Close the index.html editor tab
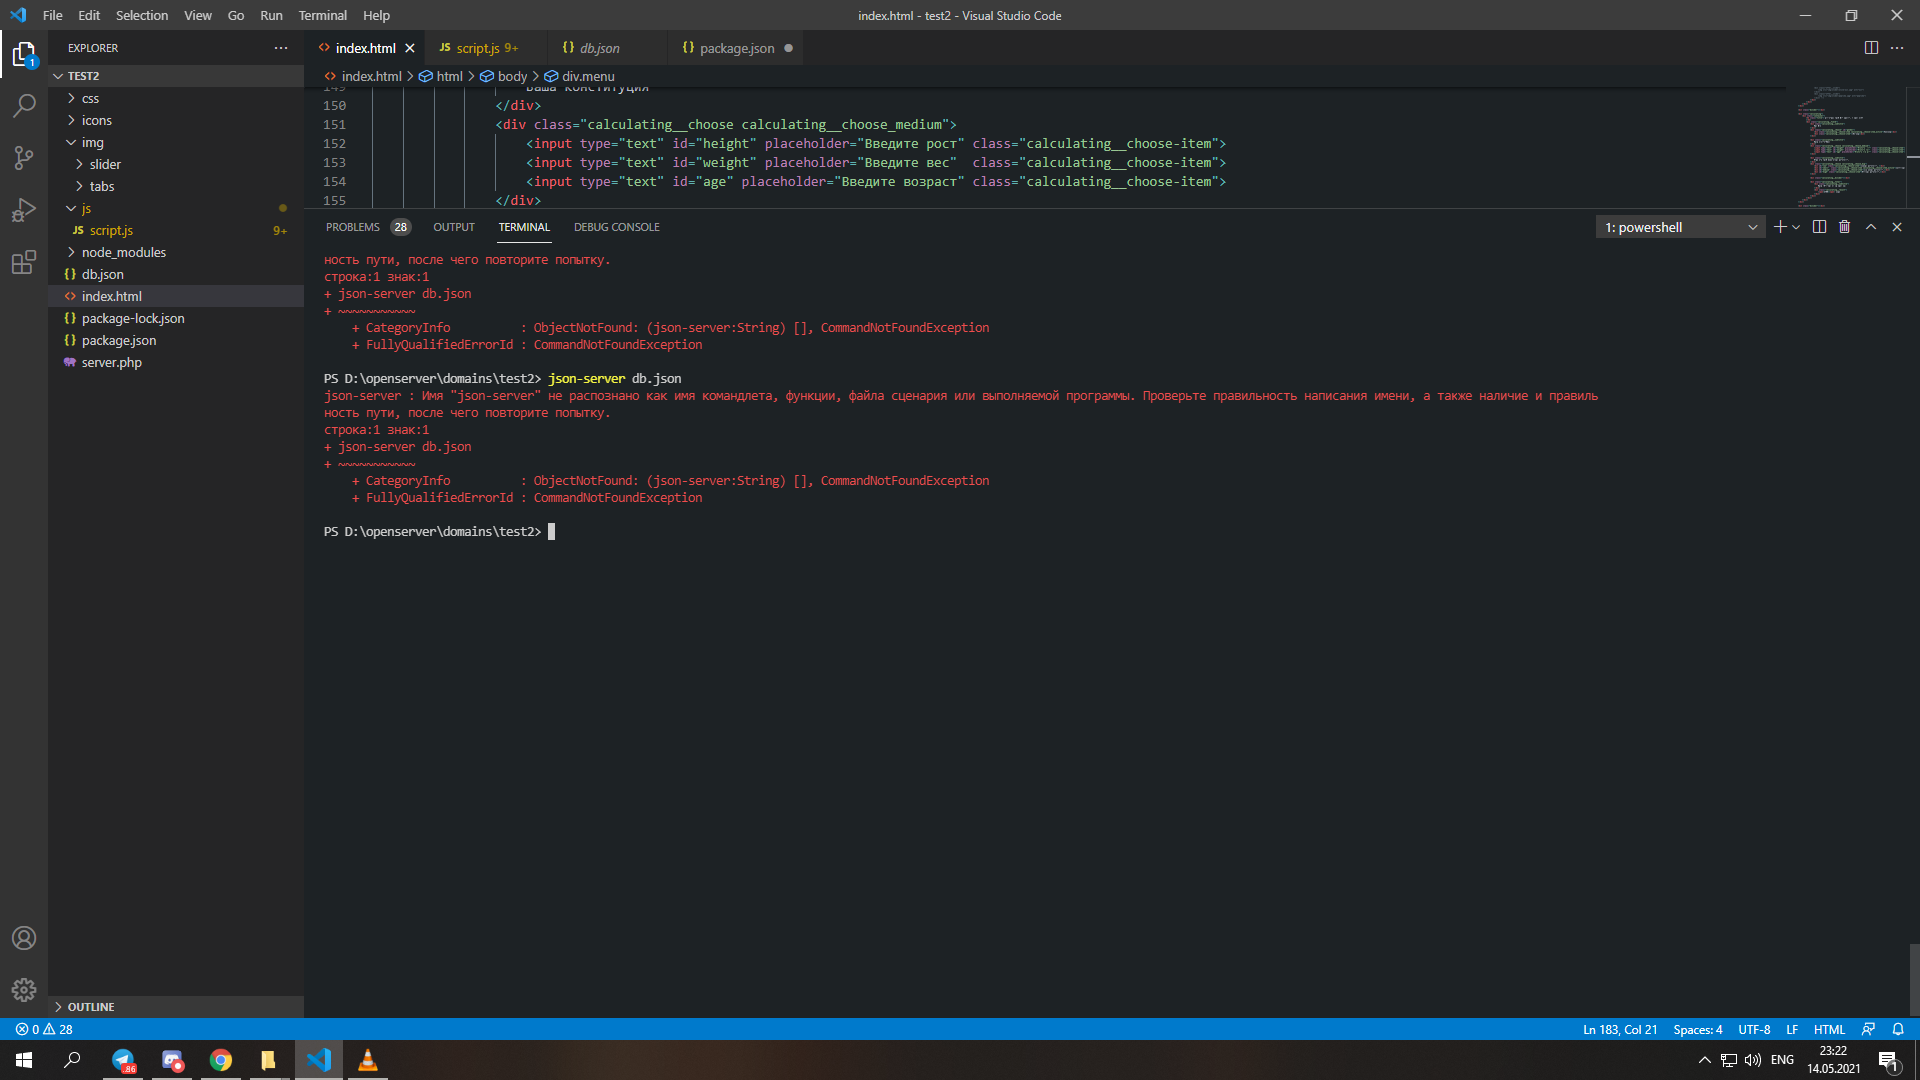Viewport: 1920px width, 1080px height. (x=410, y=48)
